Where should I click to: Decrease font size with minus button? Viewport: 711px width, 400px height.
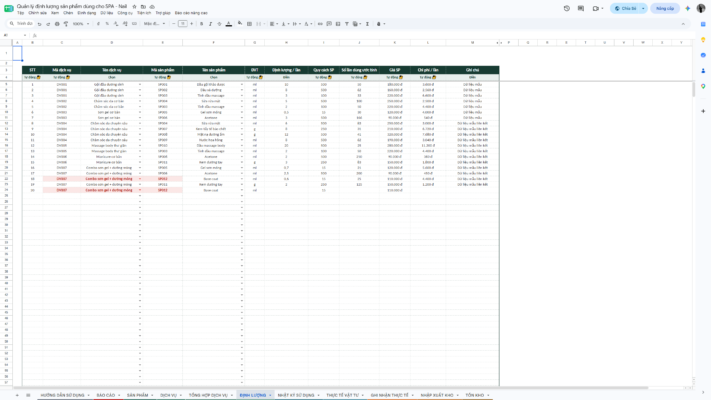click(x=174, y=24)
